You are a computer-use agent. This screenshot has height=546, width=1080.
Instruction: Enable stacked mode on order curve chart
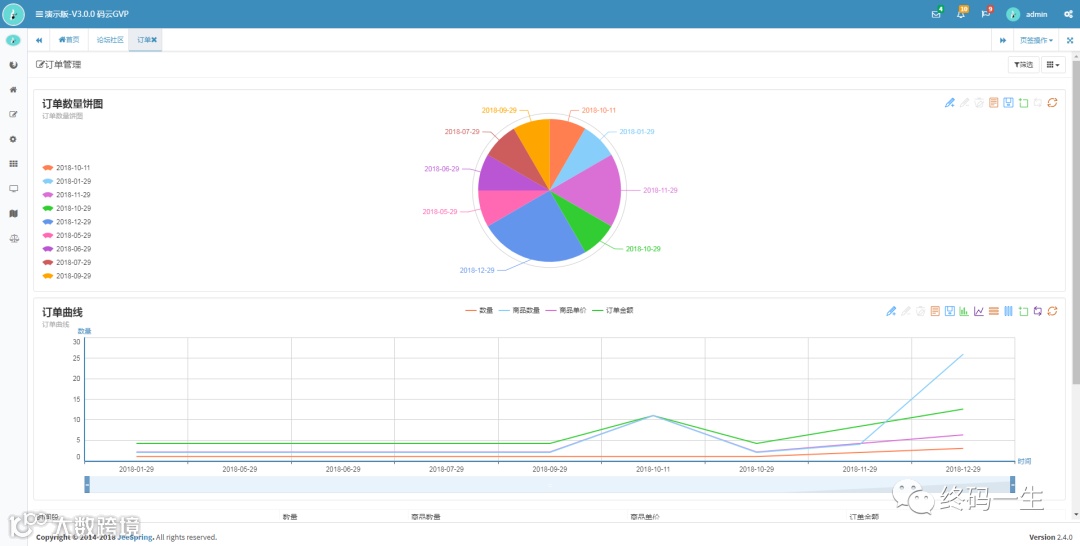pos(993,311)
